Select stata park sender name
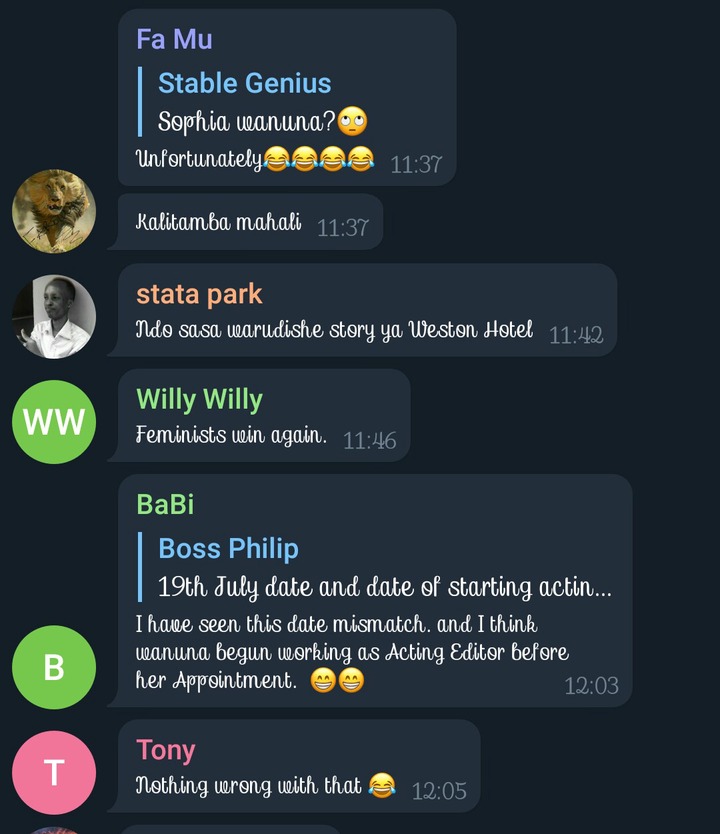The height and width of the screenshot is (834, 720). coord(199,294)
